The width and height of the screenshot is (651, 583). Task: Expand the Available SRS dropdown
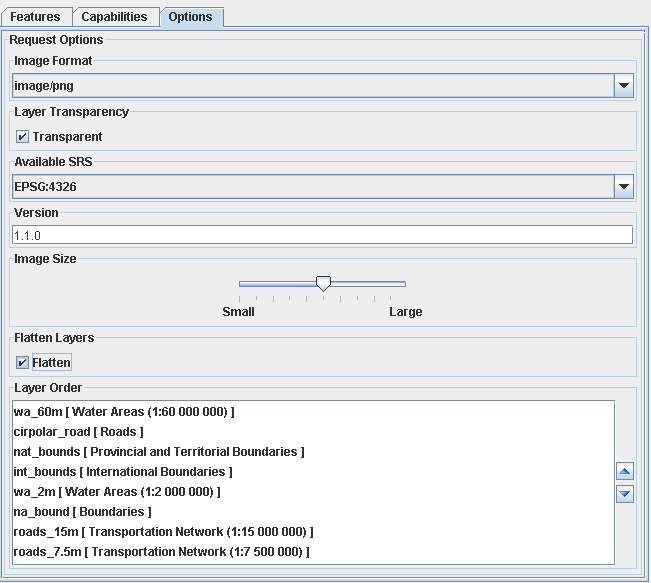click(624, 186)
